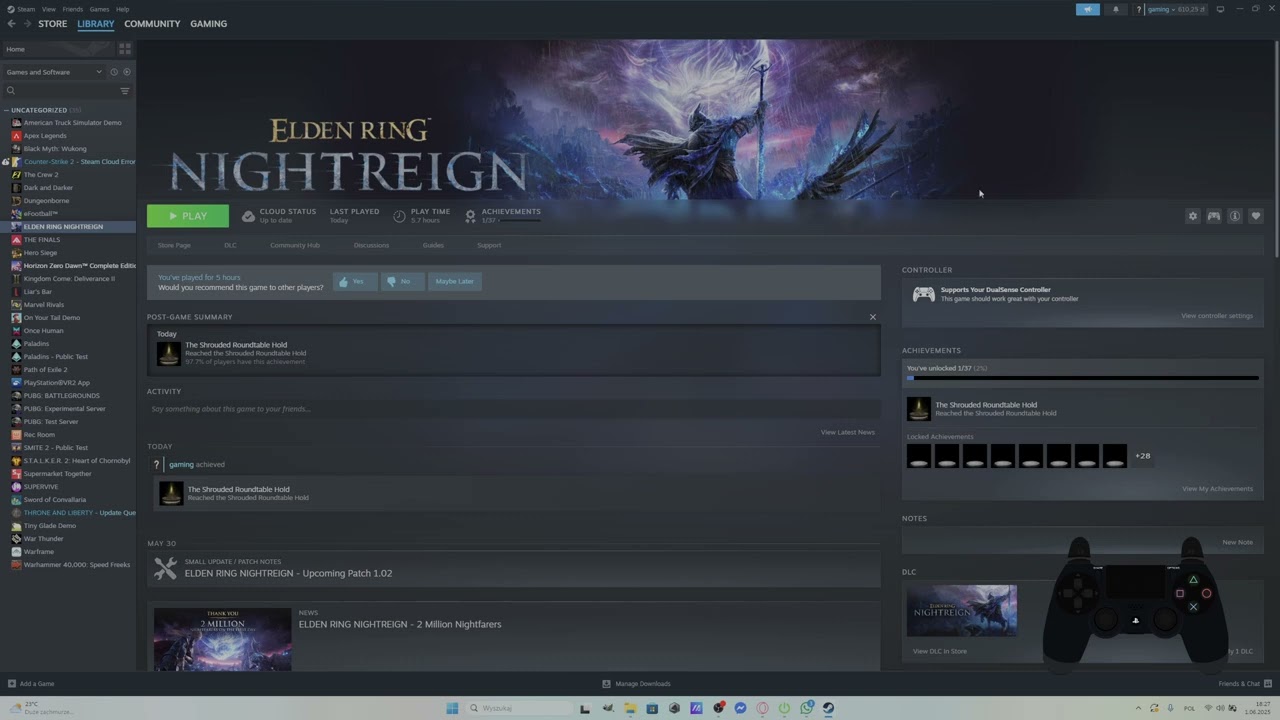The height and width of the screenshot is (720, 1280).
Task: Click the library search field
Action: pyautogui.click(x=60, y=91)
